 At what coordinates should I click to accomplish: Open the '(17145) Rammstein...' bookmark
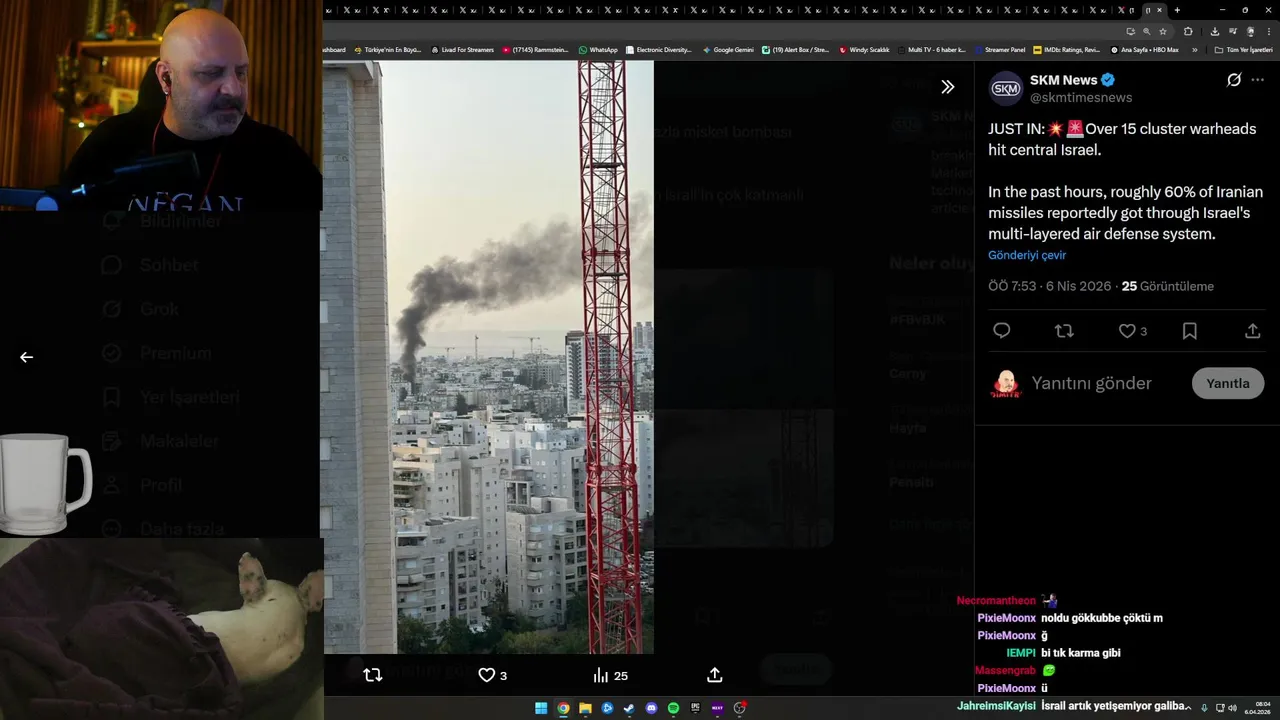point(535,49)
